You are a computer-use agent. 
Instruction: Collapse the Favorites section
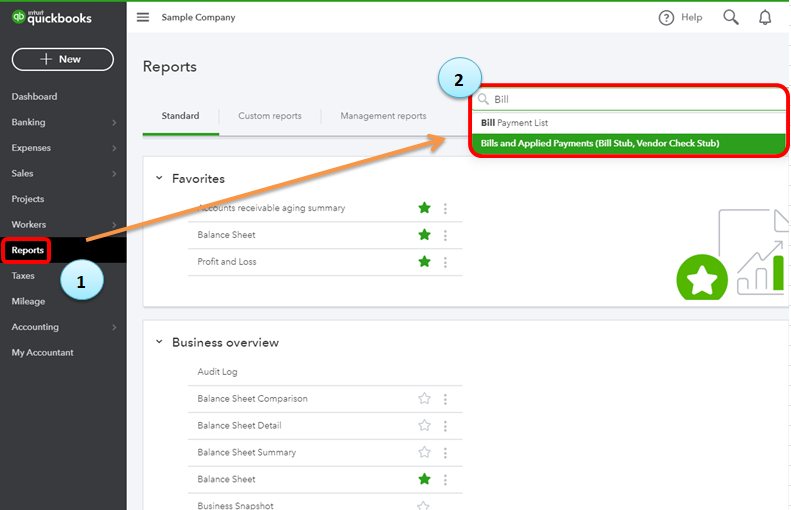pyautogui.click(x=158, y=179)
